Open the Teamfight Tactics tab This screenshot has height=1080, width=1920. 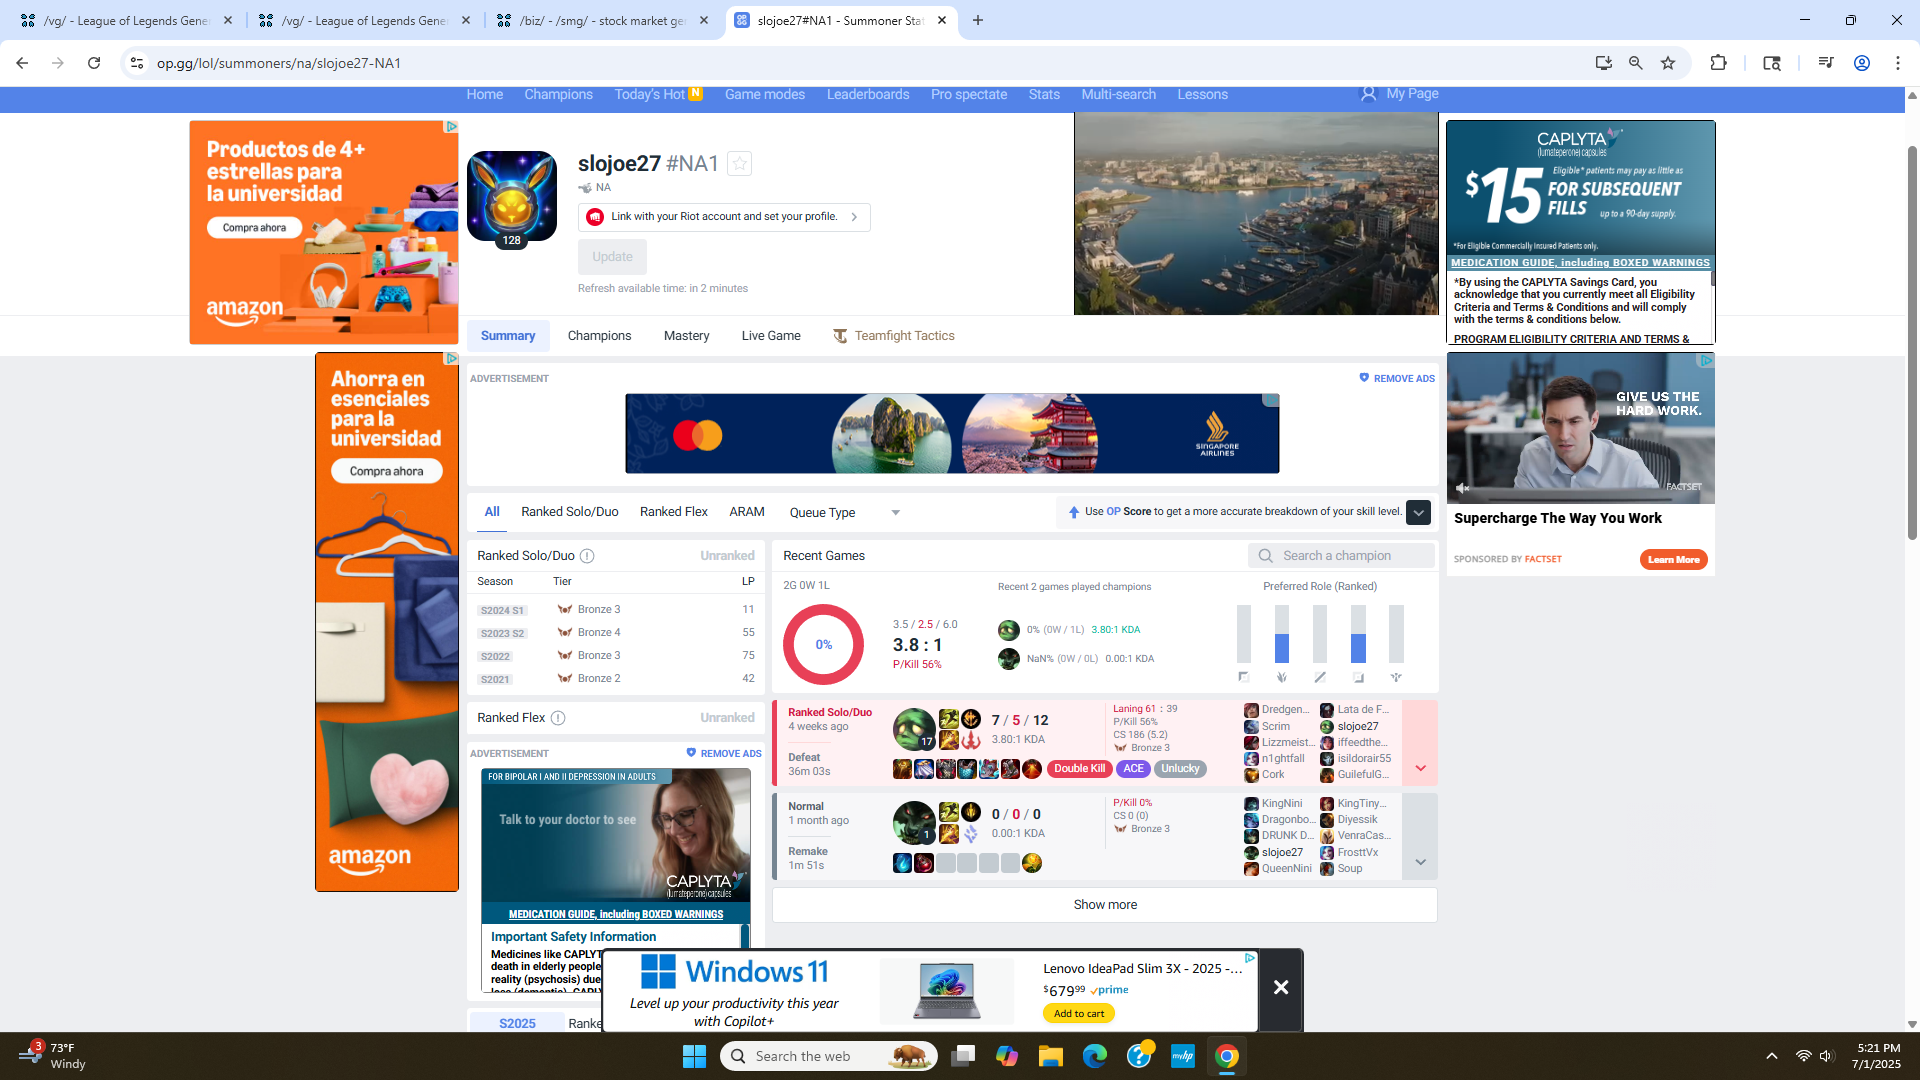(894, 336)
